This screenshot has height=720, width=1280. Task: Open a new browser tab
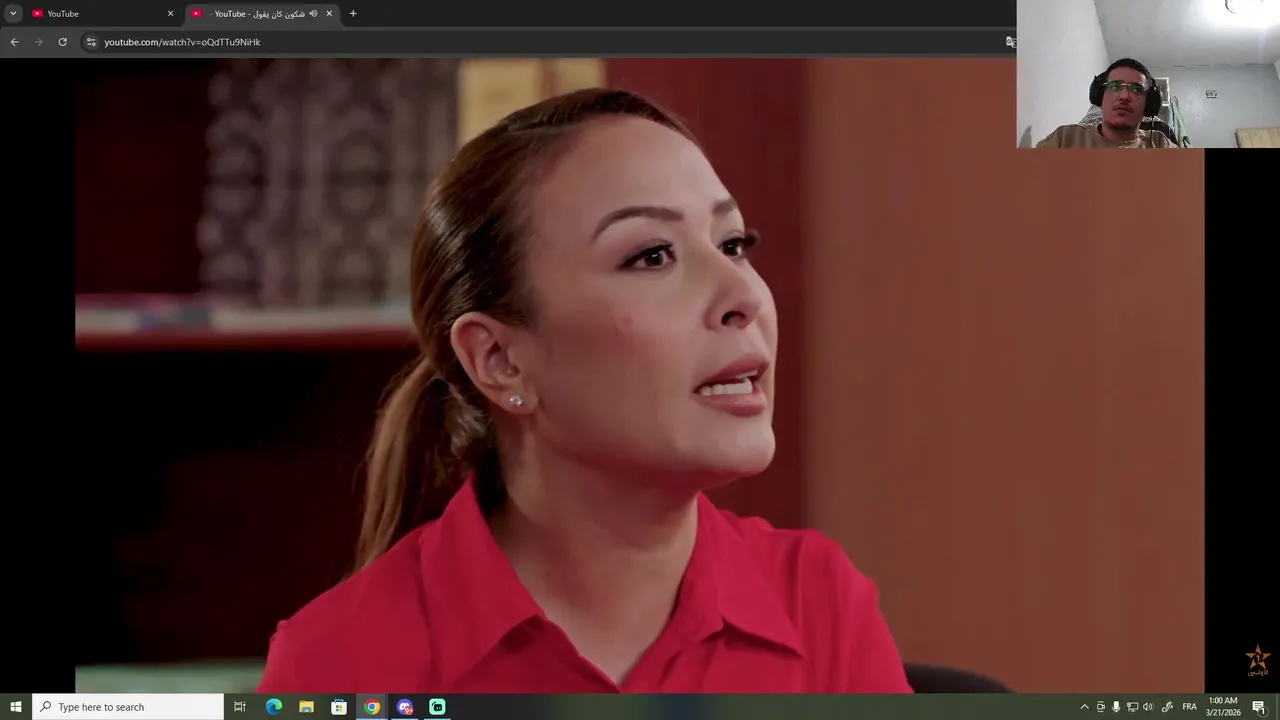click(x=353, y=14)
